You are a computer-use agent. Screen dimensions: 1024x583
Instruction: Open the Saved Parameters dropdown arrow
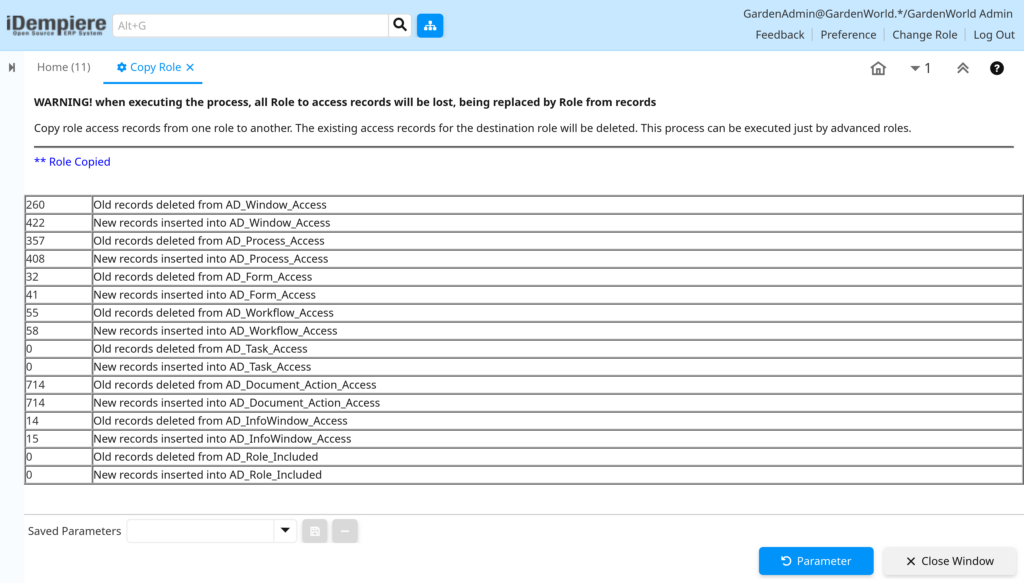285,531
